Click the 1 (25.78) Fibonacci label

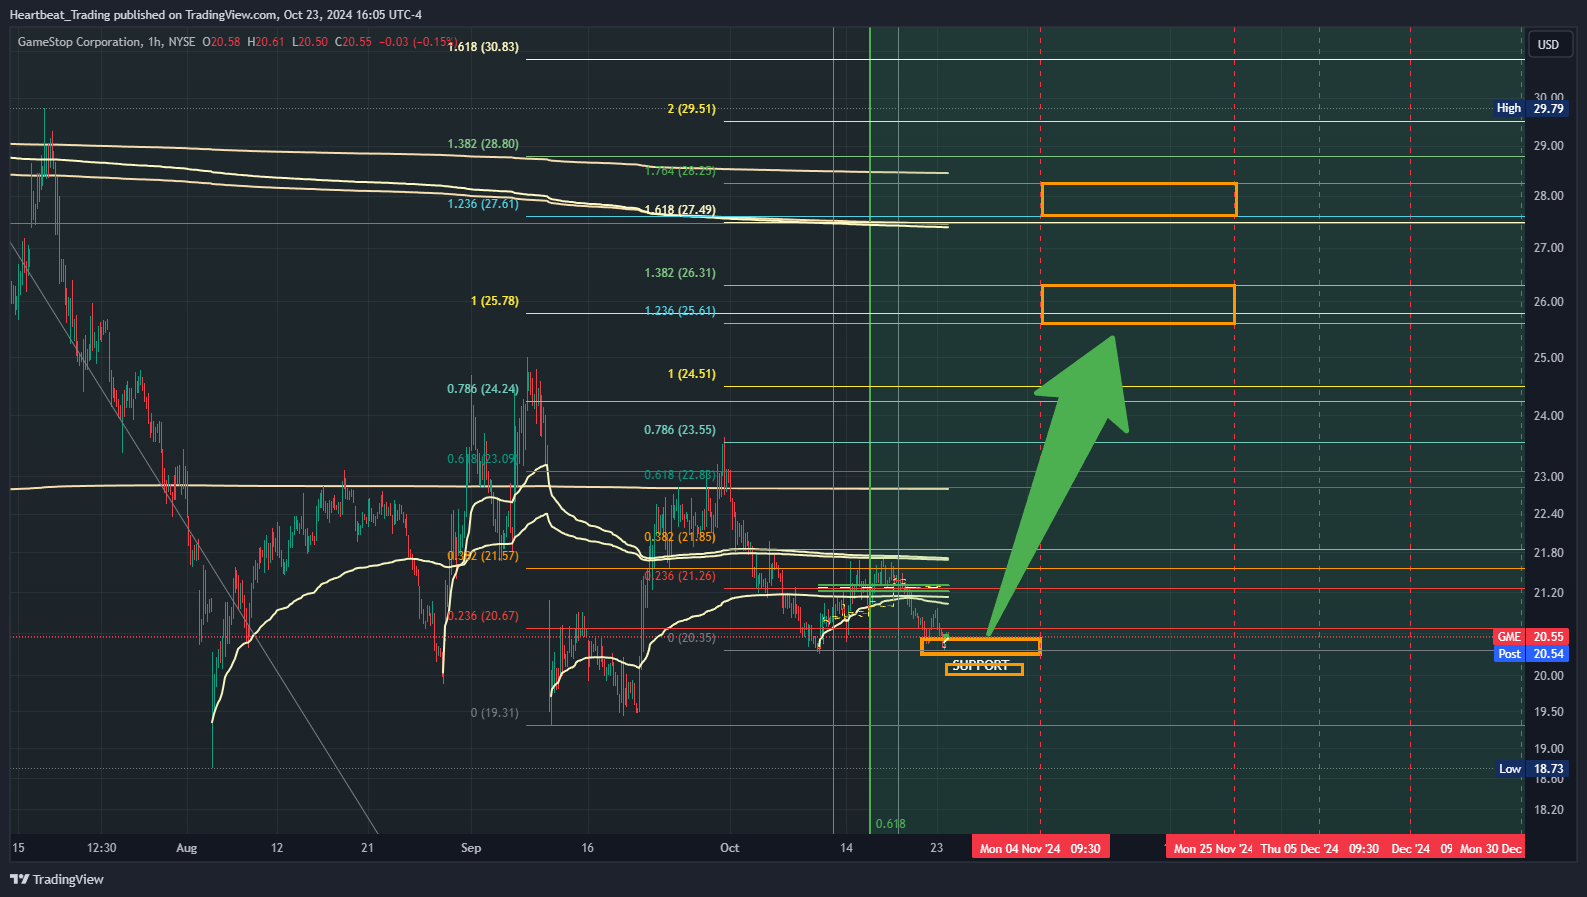point(495,301)
